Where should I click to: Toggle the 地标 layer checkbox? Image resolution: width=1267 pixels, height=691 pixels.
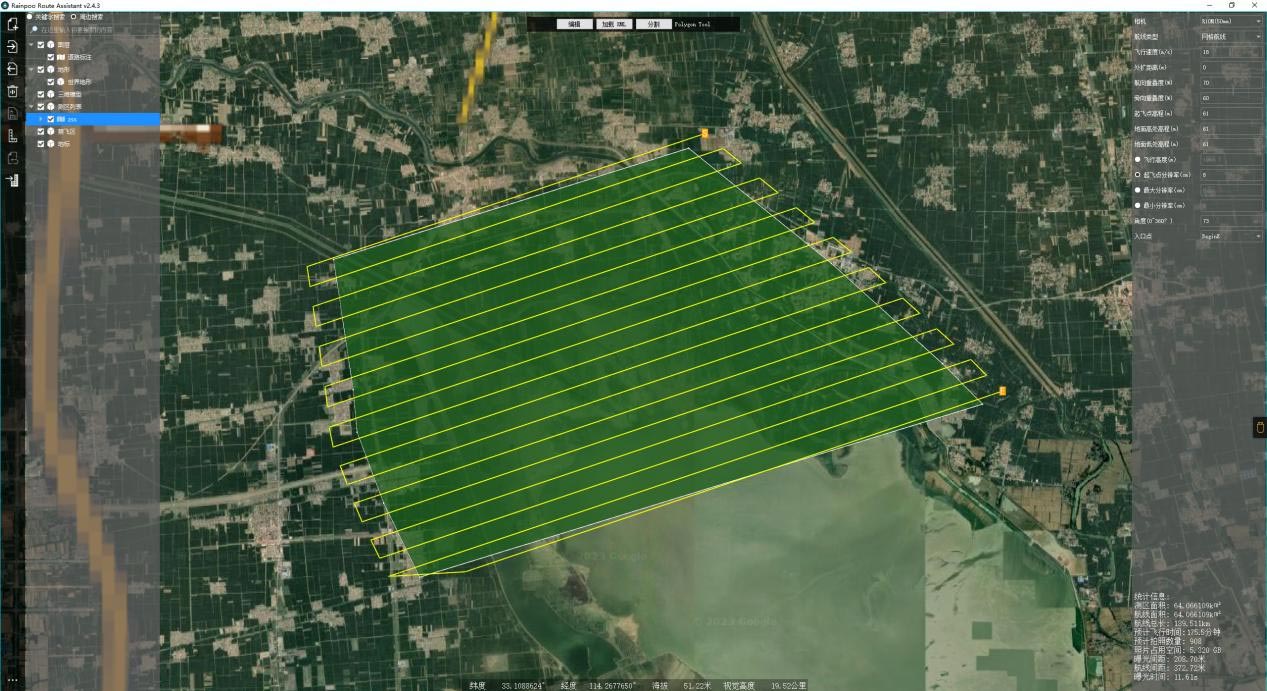point(41,143)
